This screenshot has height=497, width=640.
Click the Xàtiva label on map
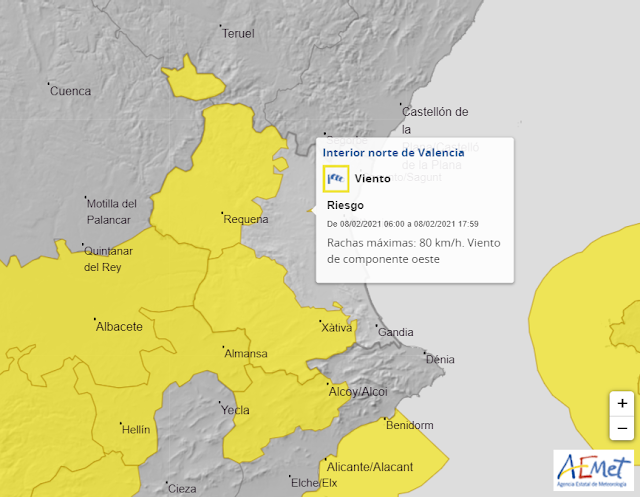tap(336, 328)
